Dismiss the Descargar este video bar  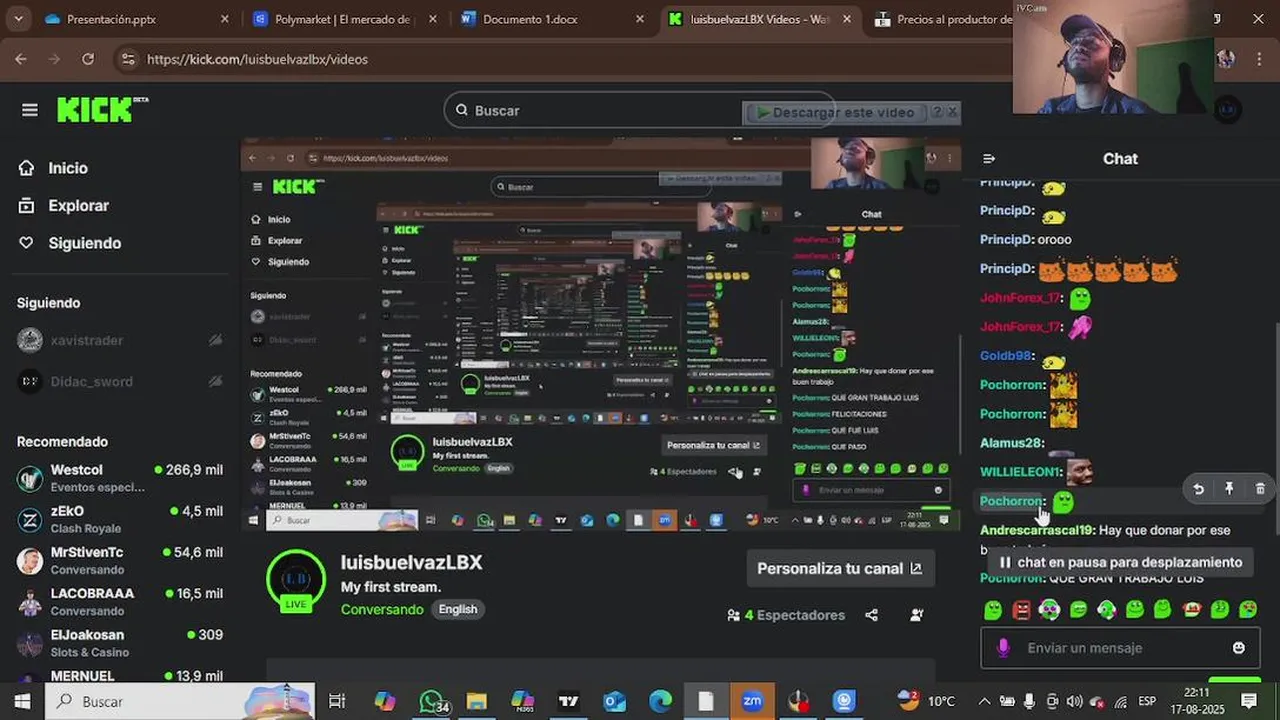coord(953,112)
